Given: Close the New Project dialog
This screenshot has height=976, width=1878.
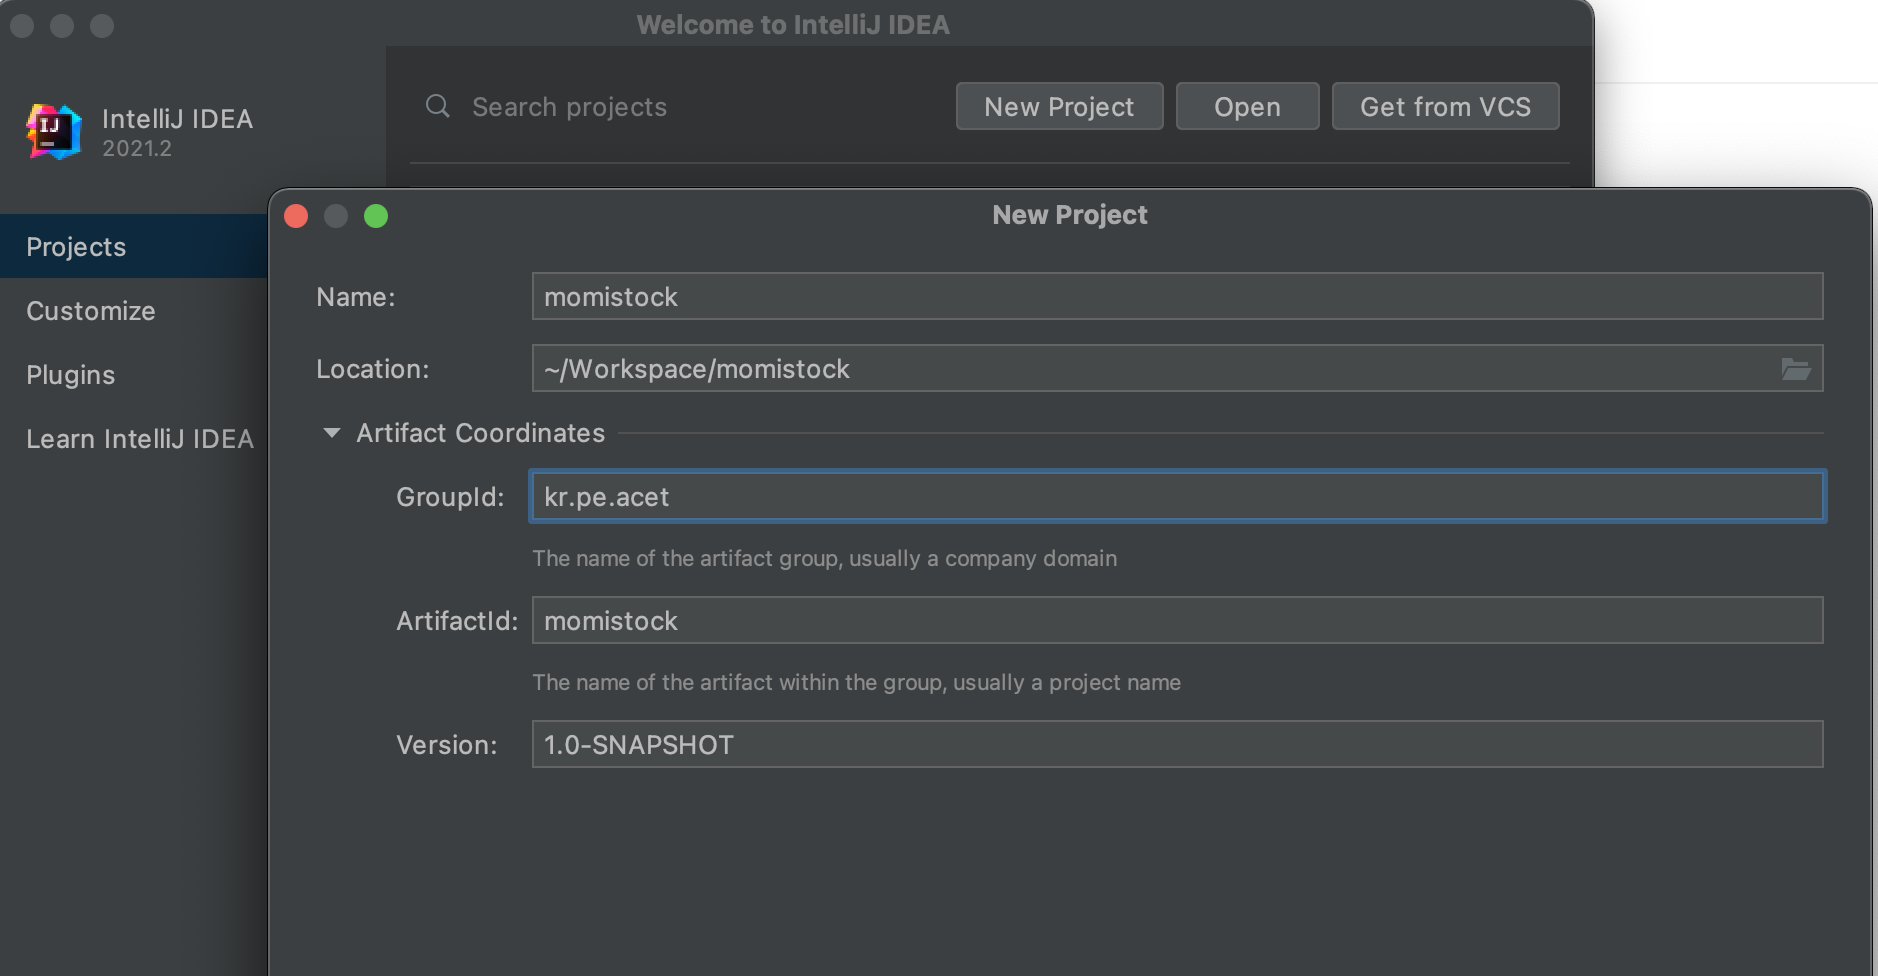Looking at the screenshot, I should click(296, 216).
